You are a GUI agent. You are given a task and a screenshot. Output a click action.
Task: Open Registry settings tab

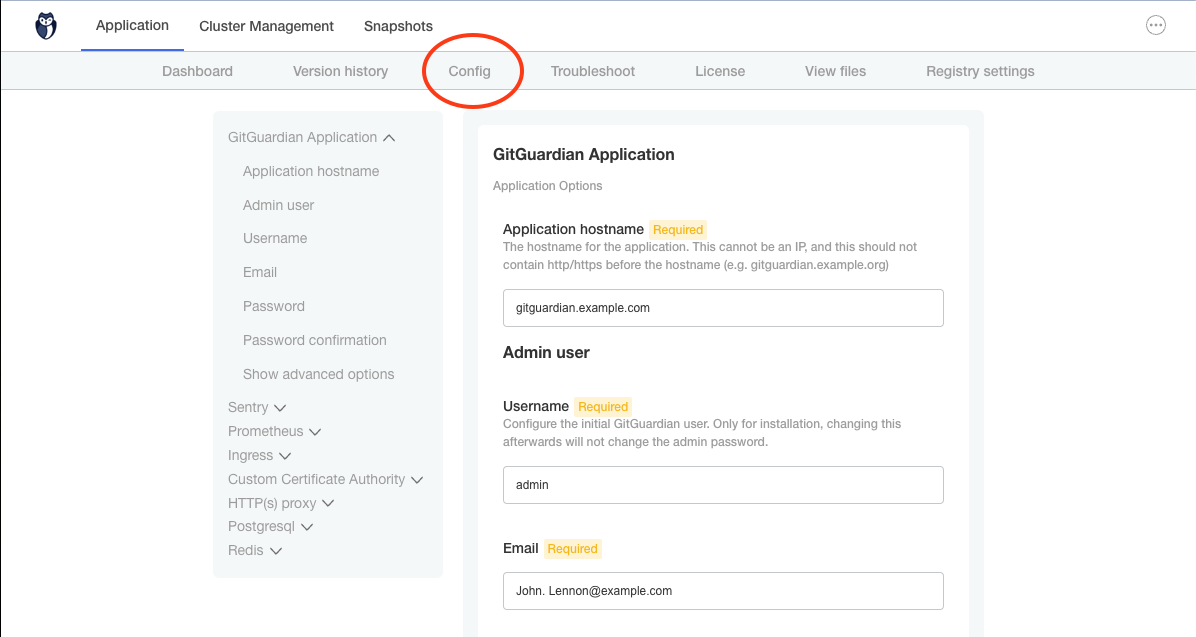pos(980,71)
